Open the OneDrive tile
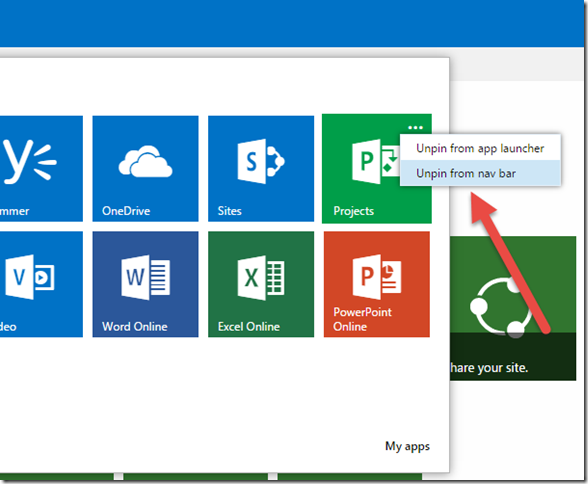 tap(146, 169)
